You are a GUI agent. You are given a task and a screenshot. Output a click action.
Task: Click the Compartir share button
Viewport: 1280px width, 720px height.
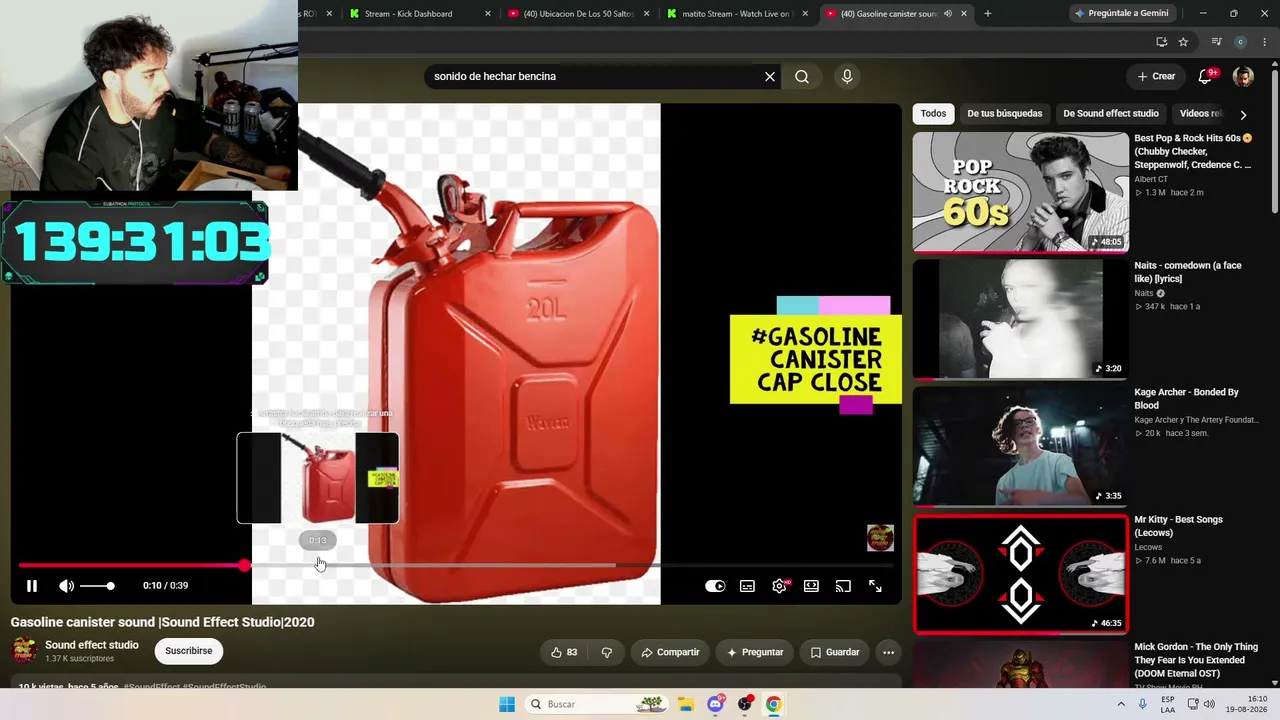pos(670,652)
